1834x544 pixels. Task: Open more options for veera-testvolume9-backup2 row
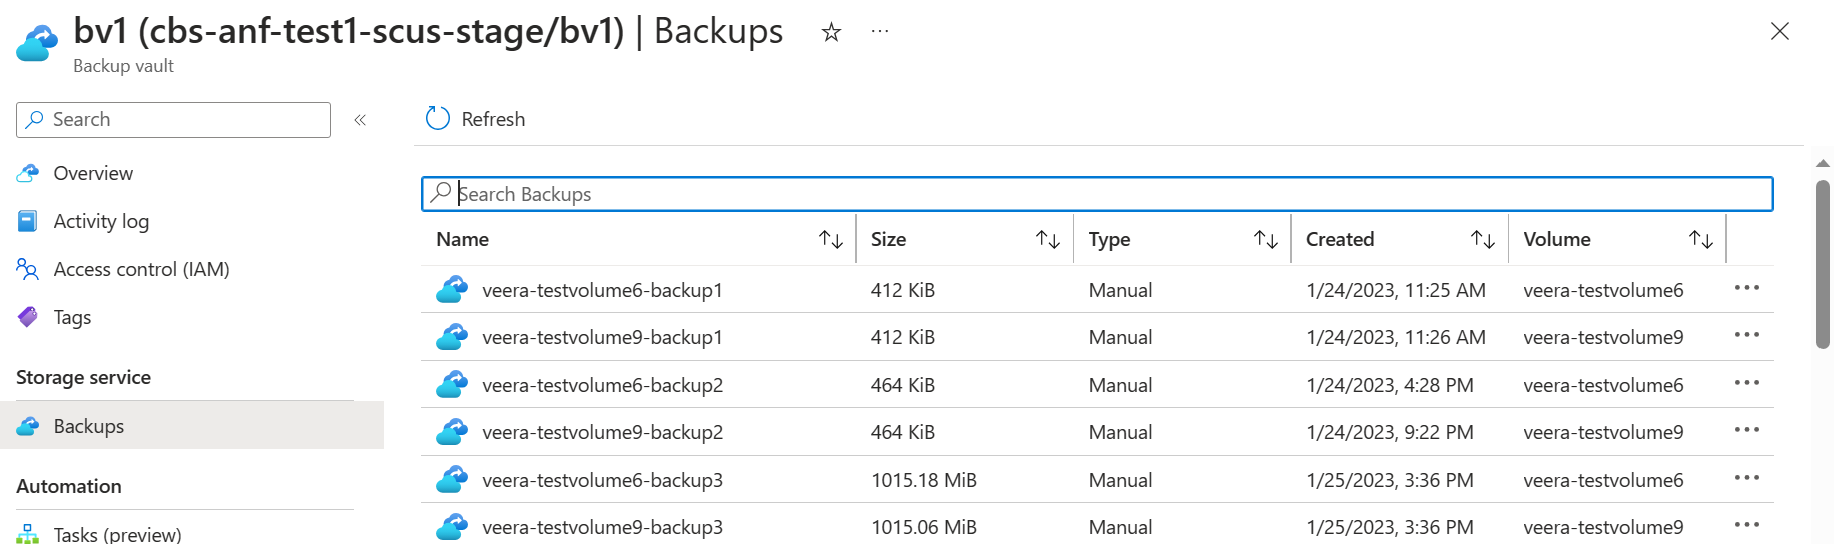(x=1747, y=430)
